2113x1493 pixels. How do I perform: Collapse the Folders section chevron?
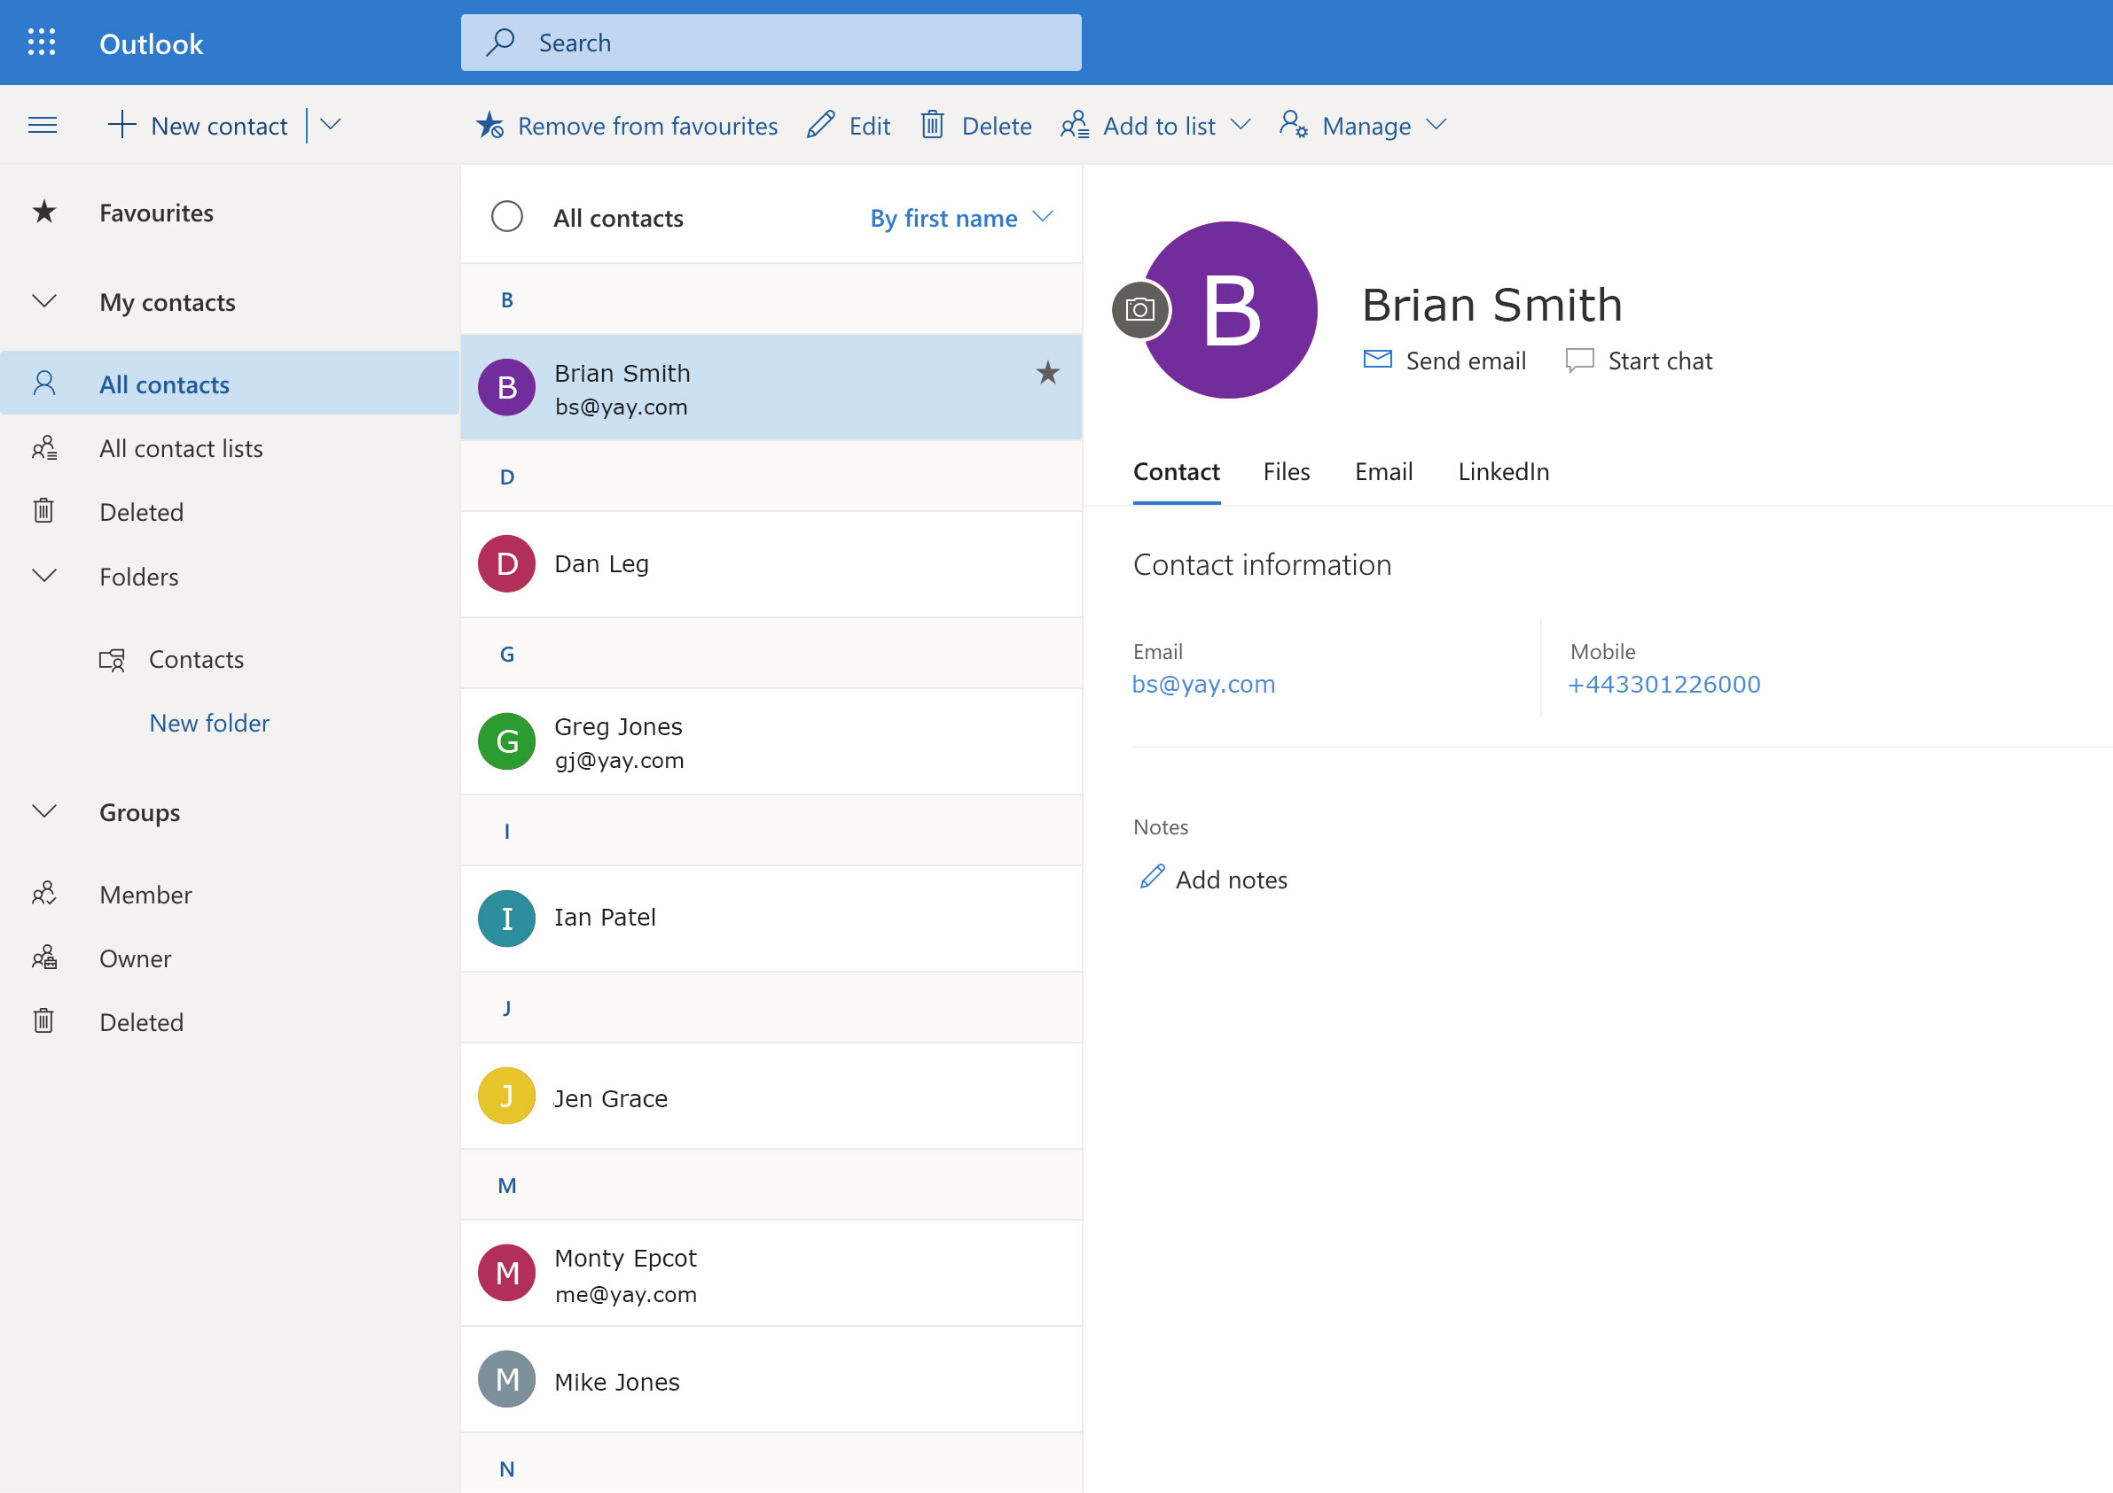point(44,576)
